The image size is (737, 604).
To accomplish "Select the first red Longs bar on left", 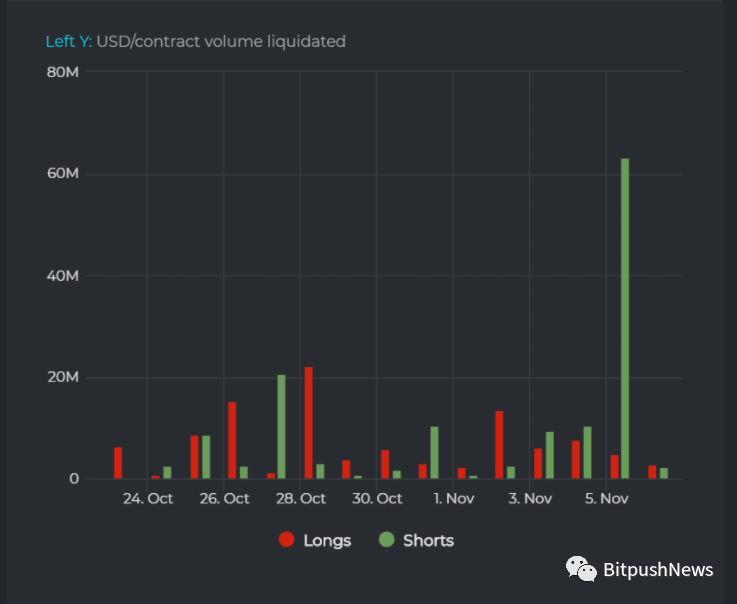I will tap(118, 462).
